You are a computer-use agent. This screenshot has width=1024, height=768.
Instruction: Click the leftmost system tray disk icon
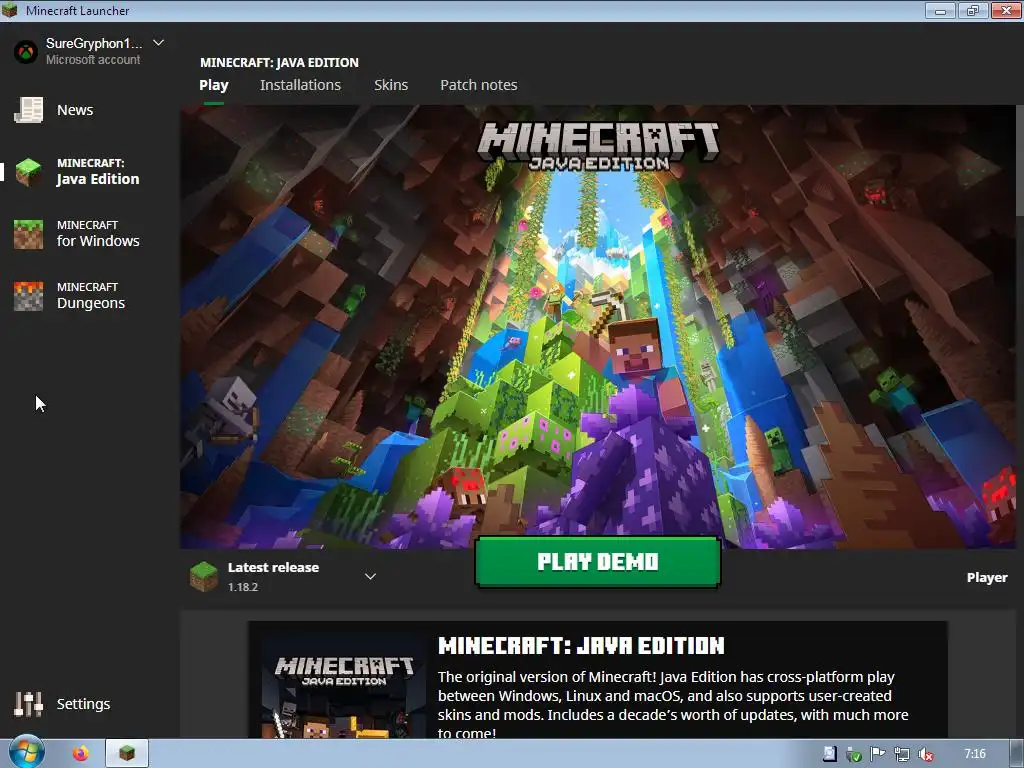[829, 754]
